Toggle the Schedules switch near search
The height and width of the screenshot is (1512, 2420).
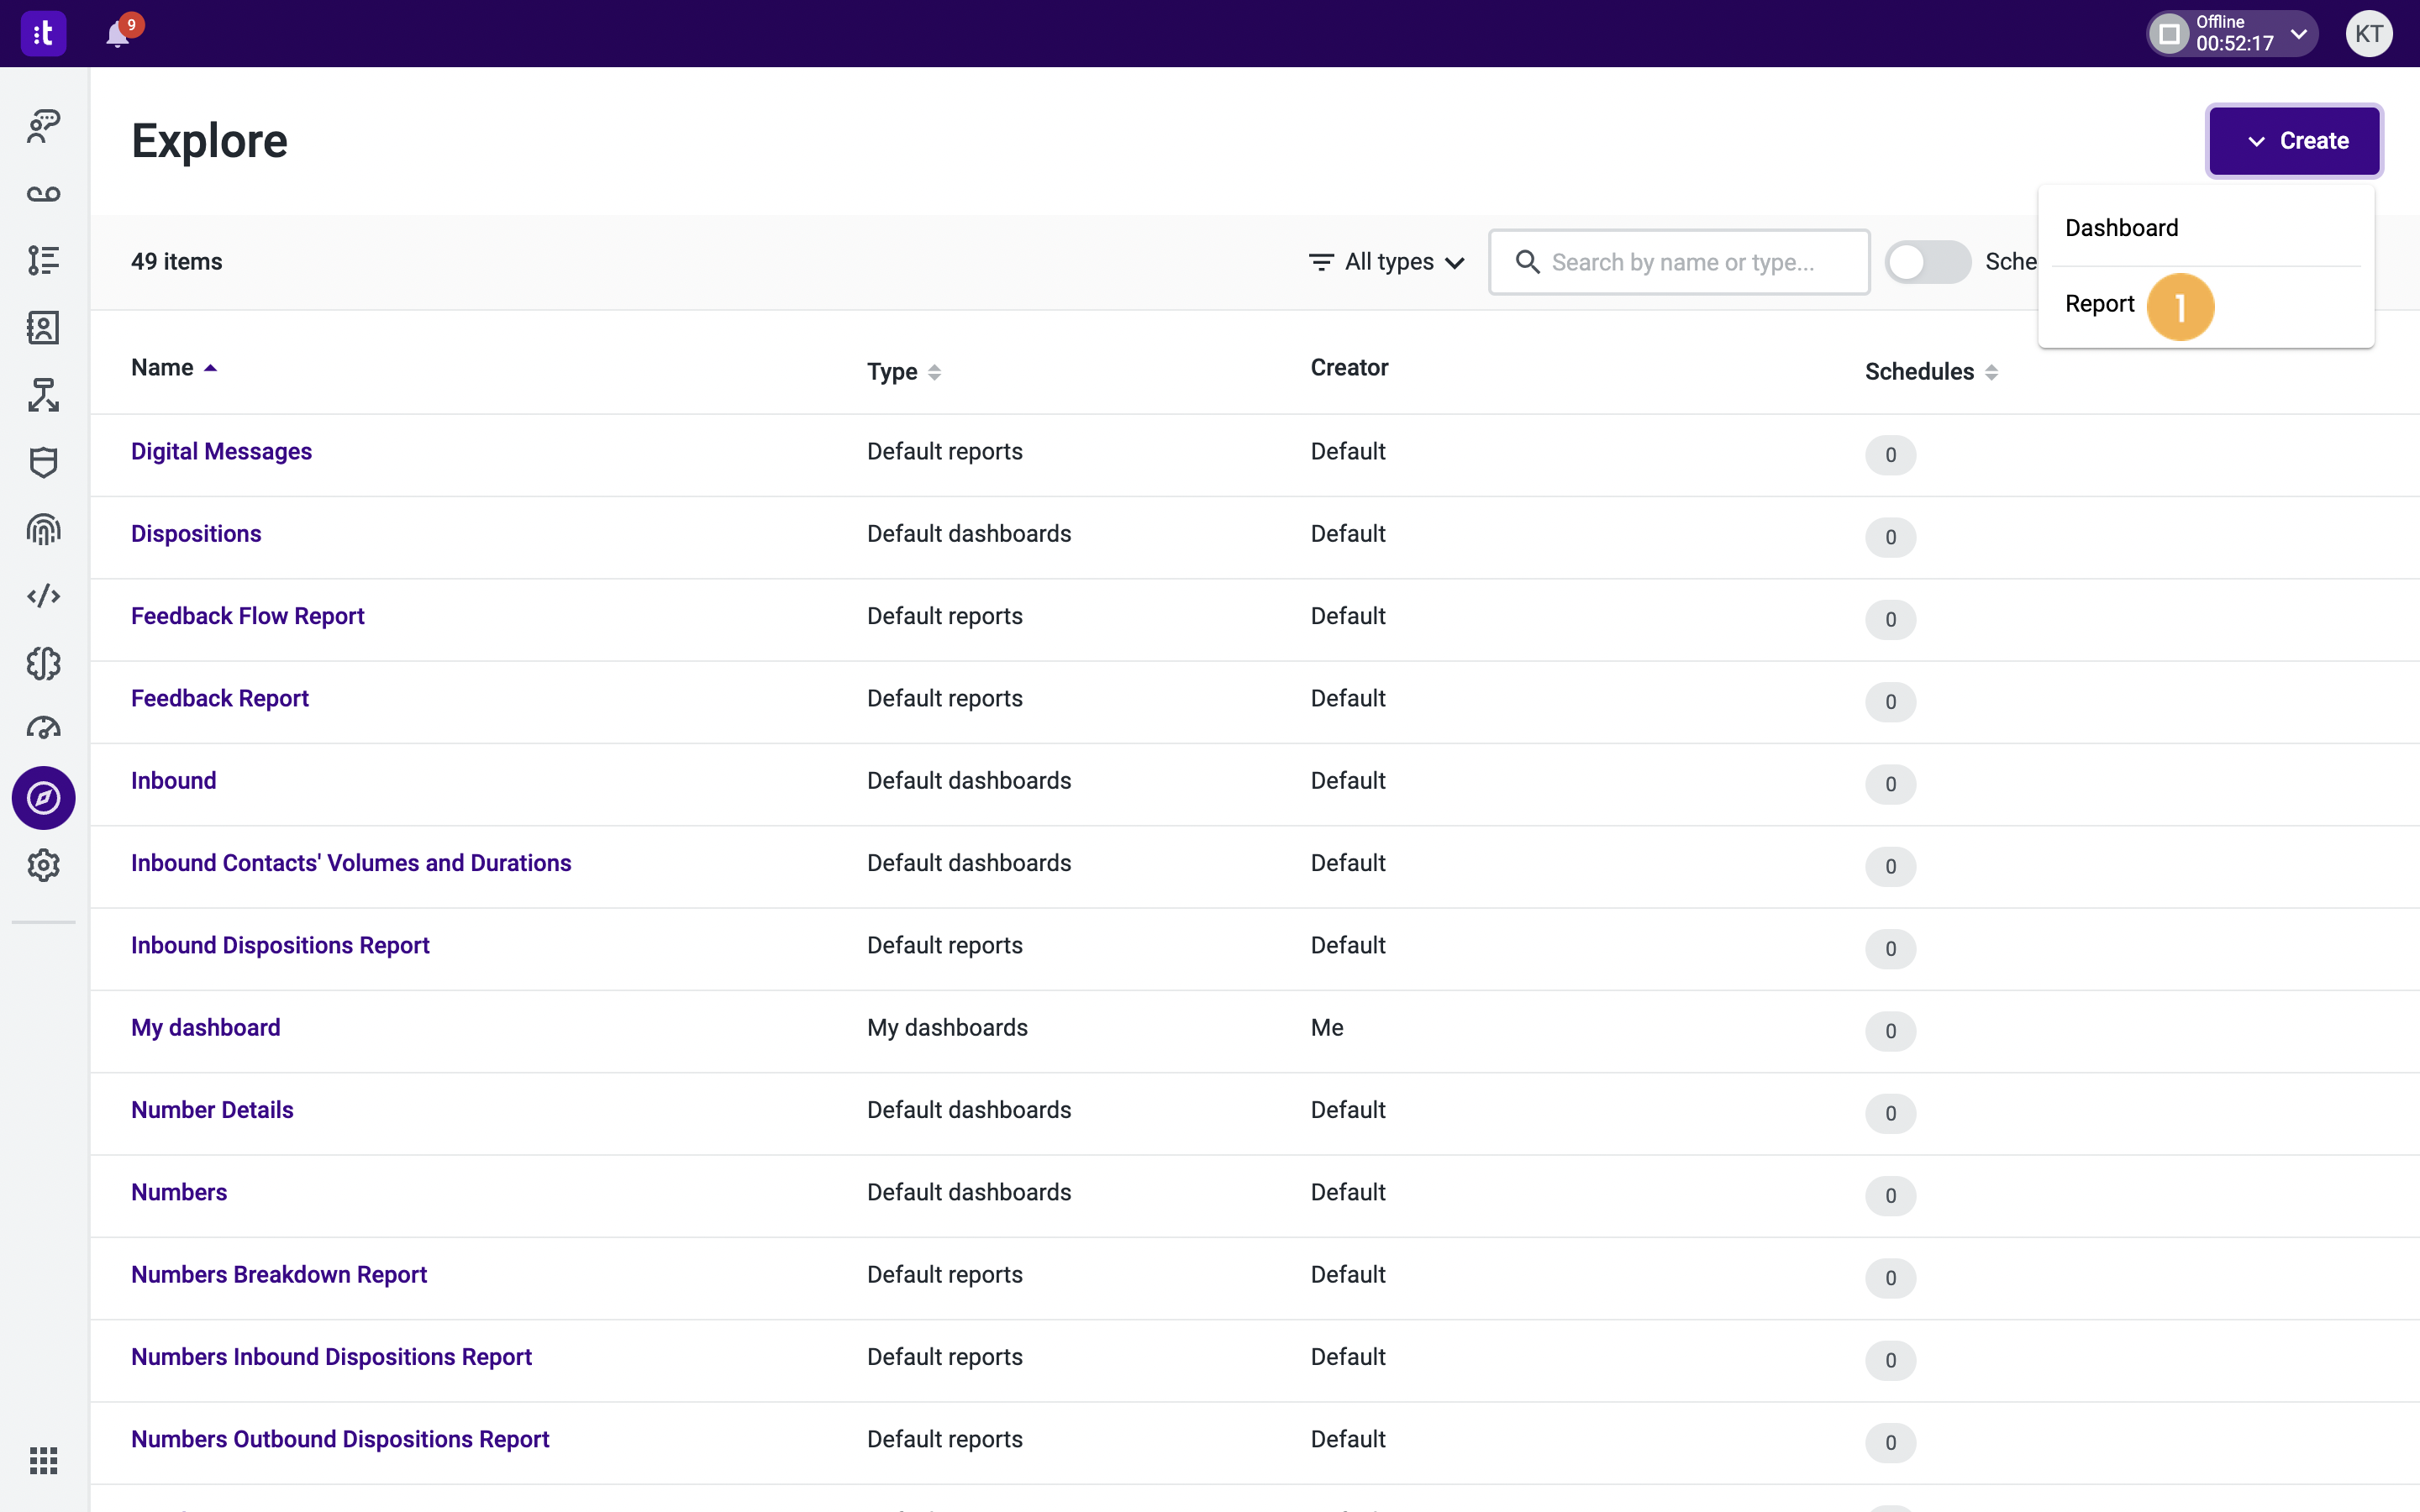coord(1927,261)
